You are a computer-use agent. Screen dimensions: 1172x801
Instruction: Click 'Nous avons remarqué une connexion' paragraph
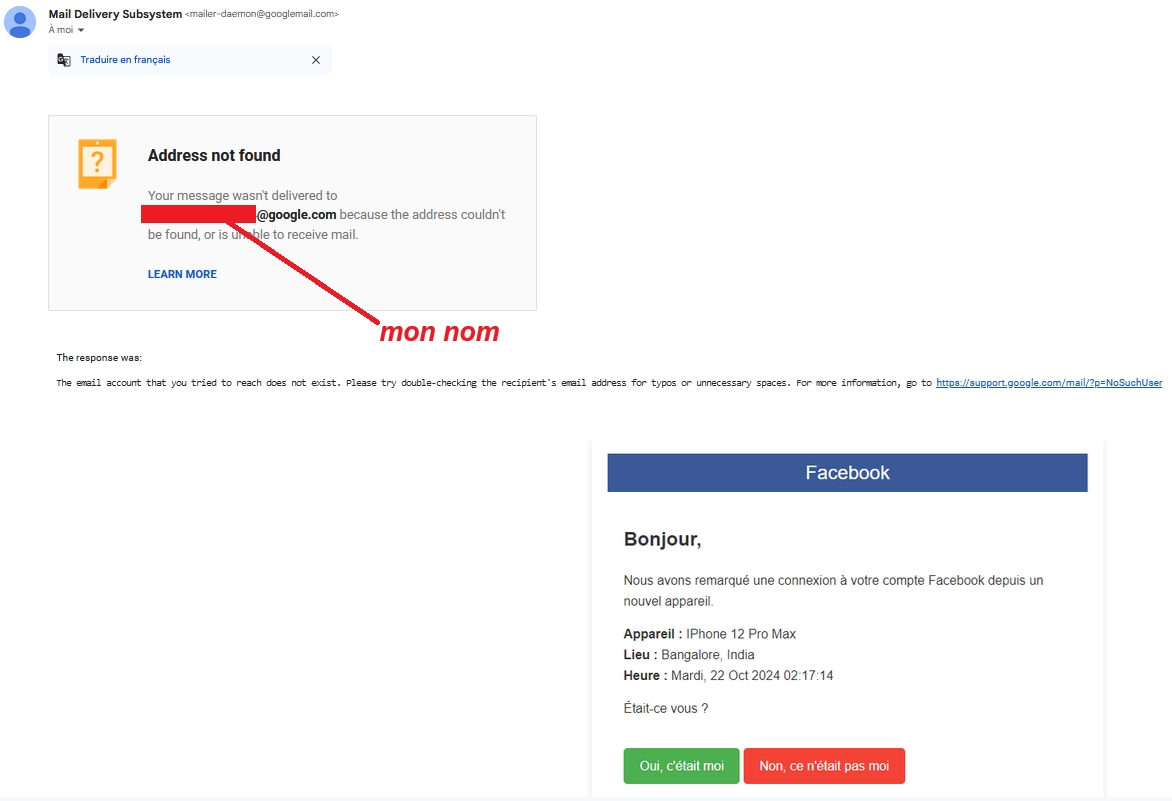[833, 590]
